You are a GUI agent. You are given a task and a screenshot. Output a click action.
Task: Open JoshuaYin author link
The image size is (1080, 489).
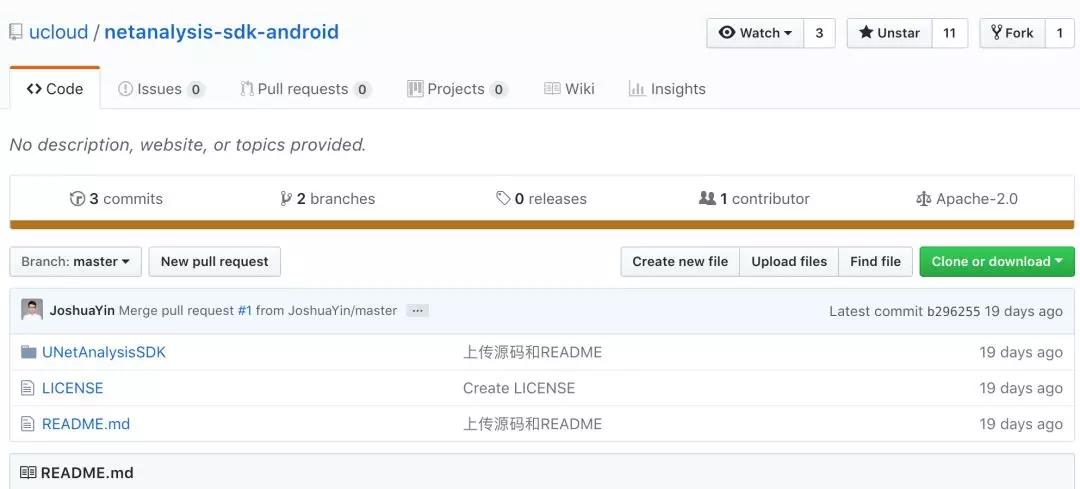pos(82,311)
